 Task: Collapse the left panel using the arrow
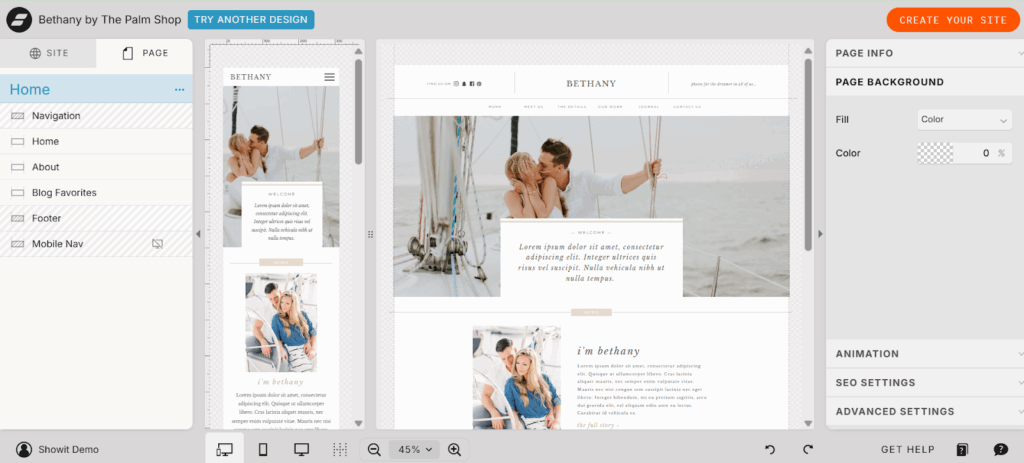coord(198,234)
